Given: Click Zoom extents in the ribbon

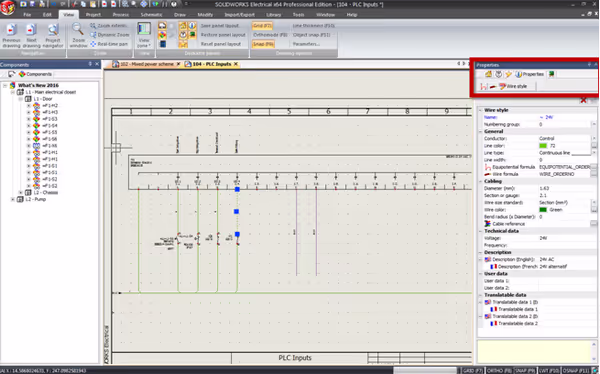Looking at the screenshot, I should click(x=109, y=26).
